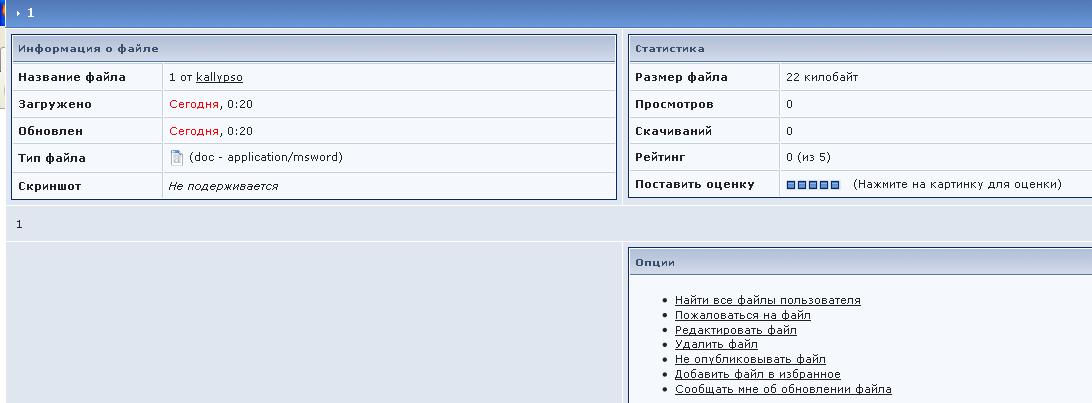Give the file a three-star rating
This screenshot has height=403, width=1092.
[813, 185]
